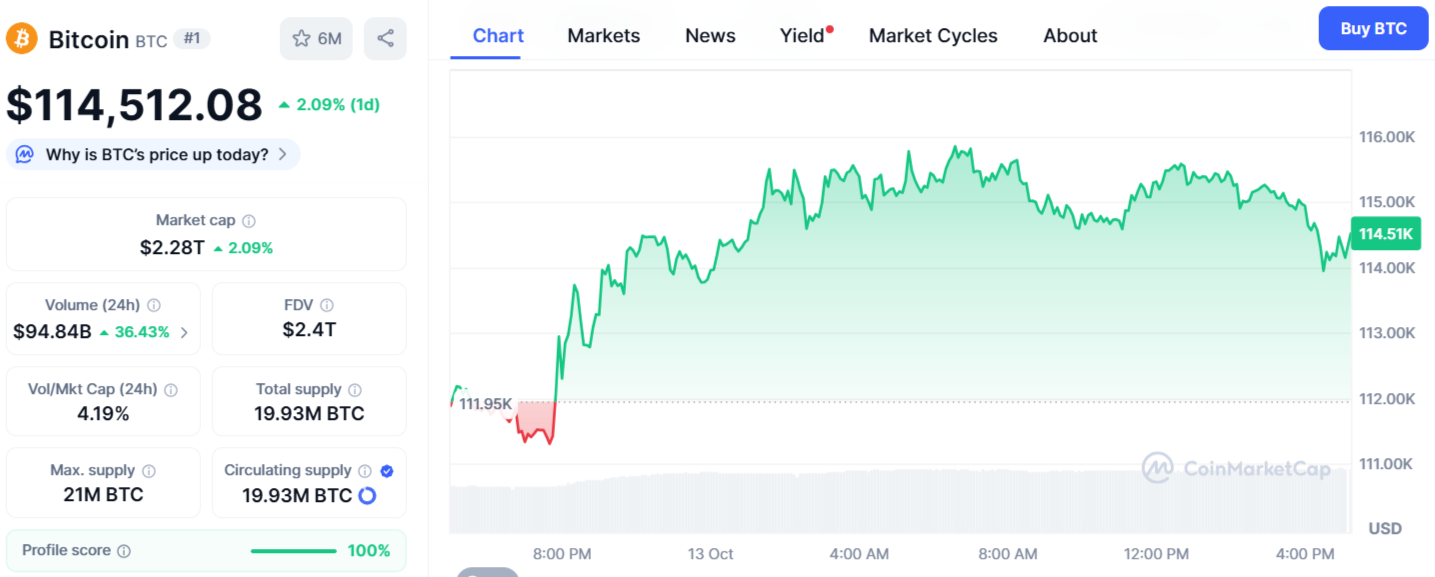This screenshot has width=1435, height=577.
Task: Click the Circulating supply verified badge
Action: tap(387, 471)
